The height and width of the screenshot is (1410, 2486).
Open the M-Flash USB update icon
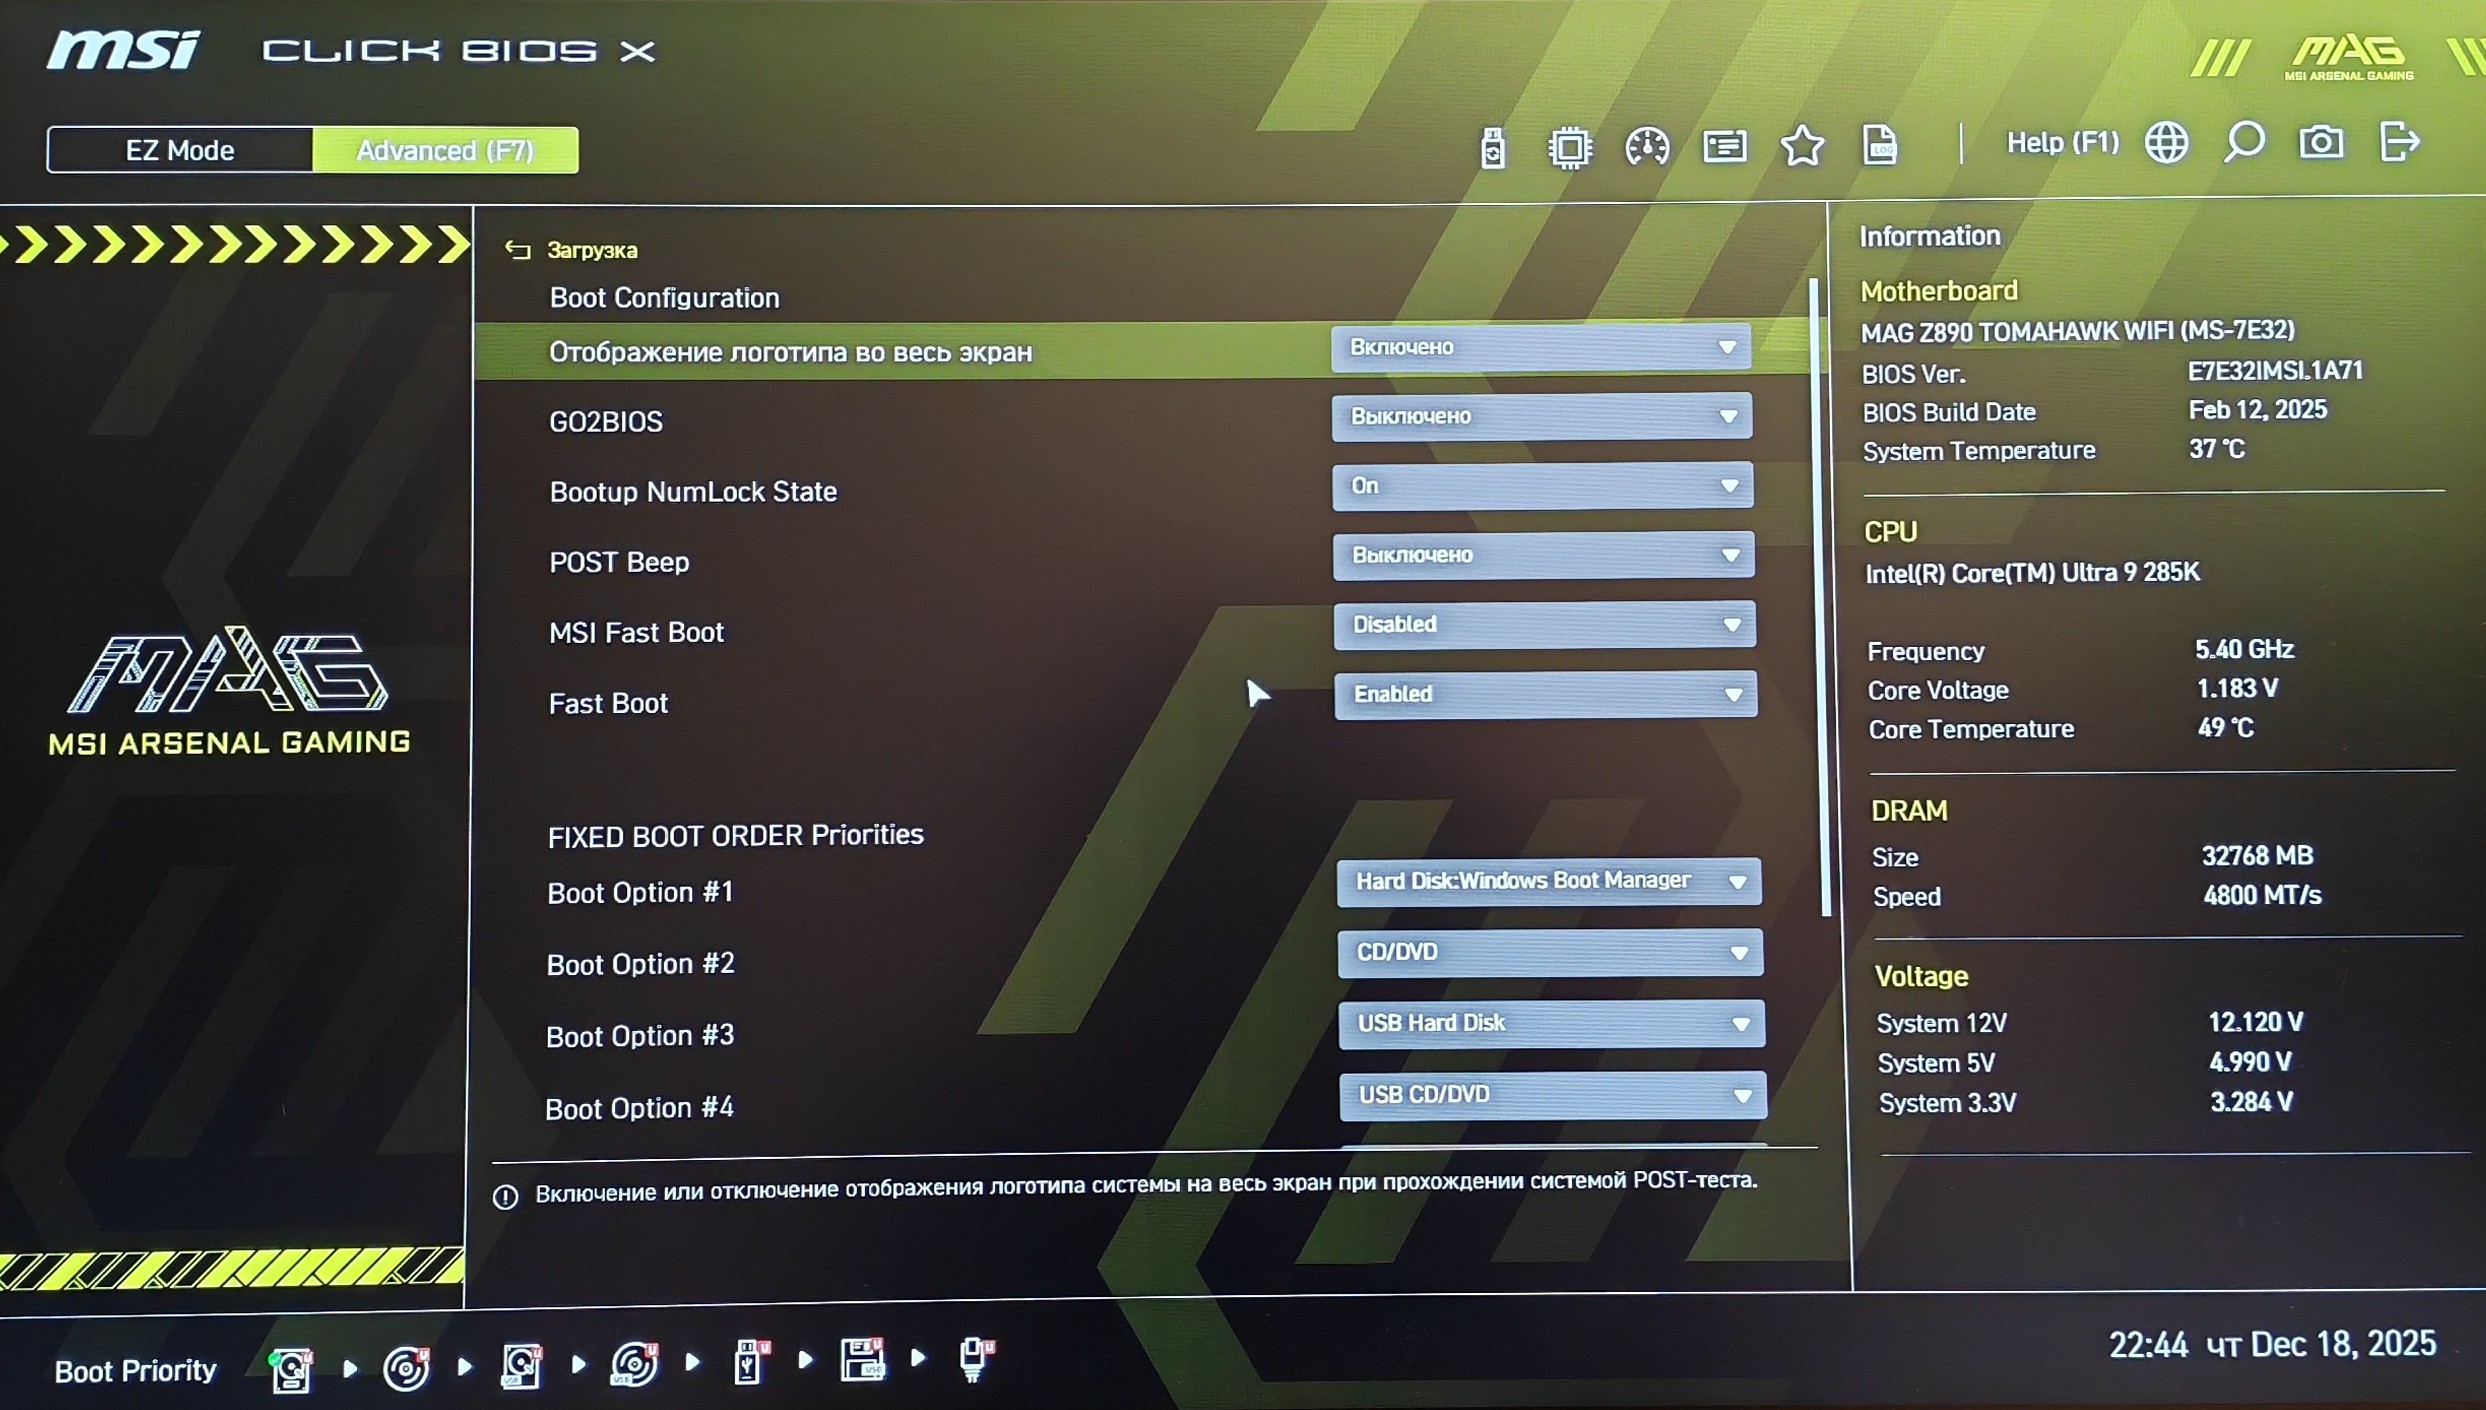[x=1493, y=148]
